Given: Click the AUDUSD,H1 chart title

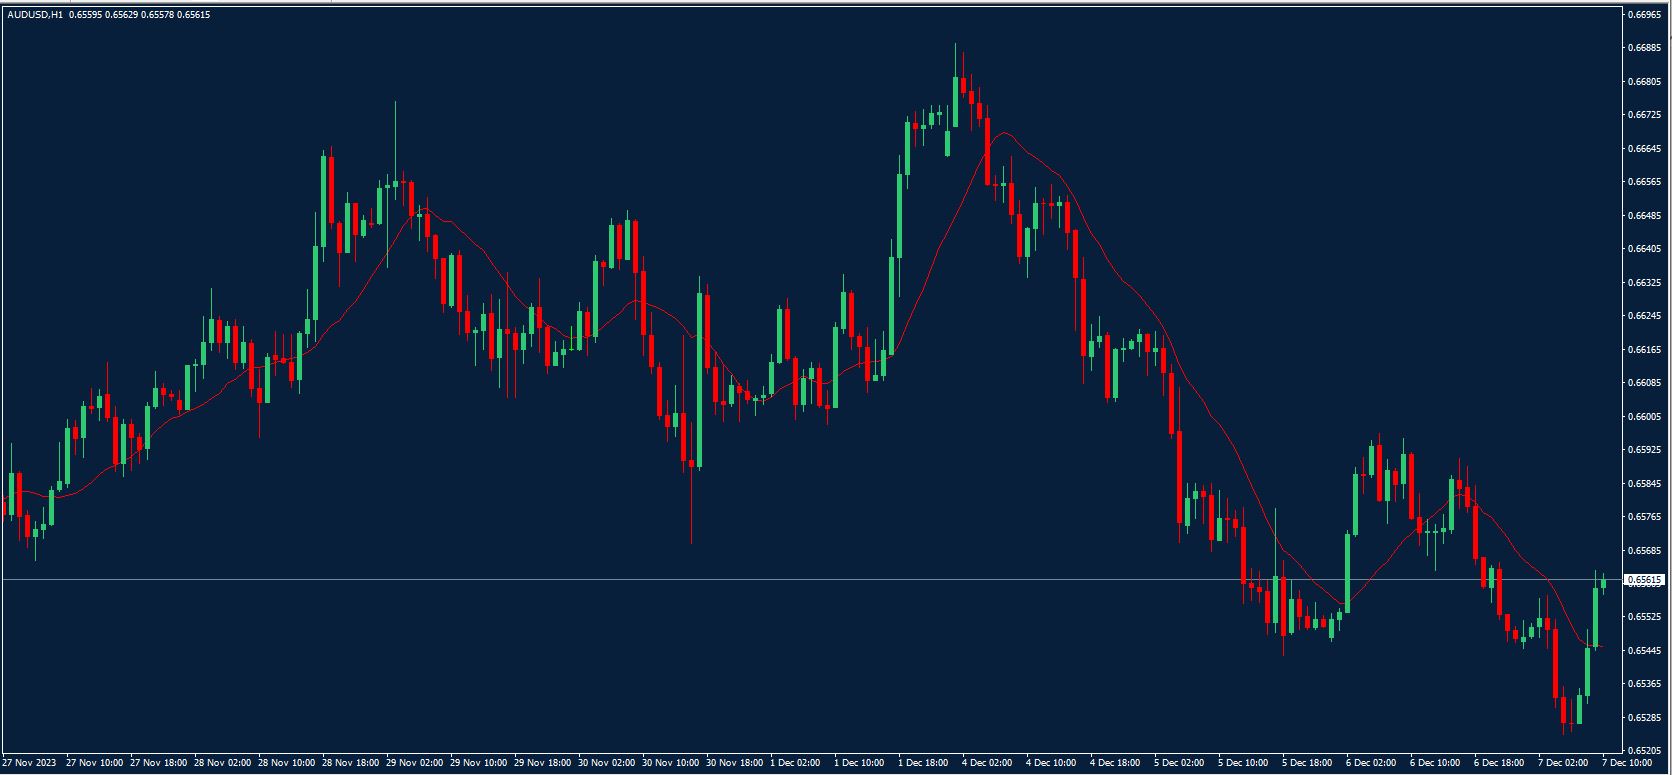Looking at the screenshot, I should (33, 14).
